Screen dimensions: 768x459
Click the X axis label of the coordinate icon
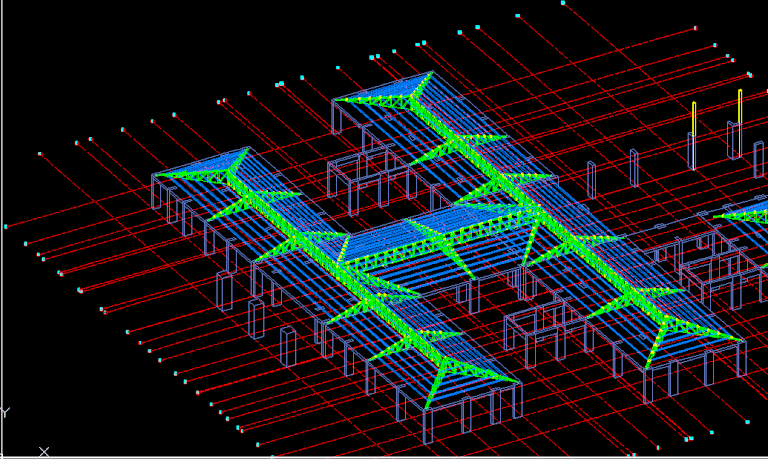[x=44, y=452]
